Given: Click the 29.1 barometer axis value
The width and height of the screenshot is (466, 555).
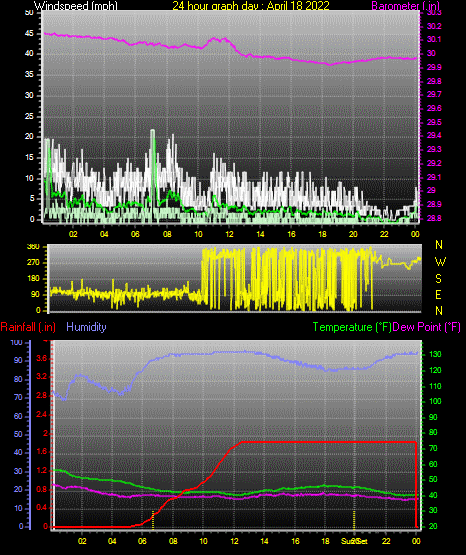Looking at the screenshot, I should [434, 177].
